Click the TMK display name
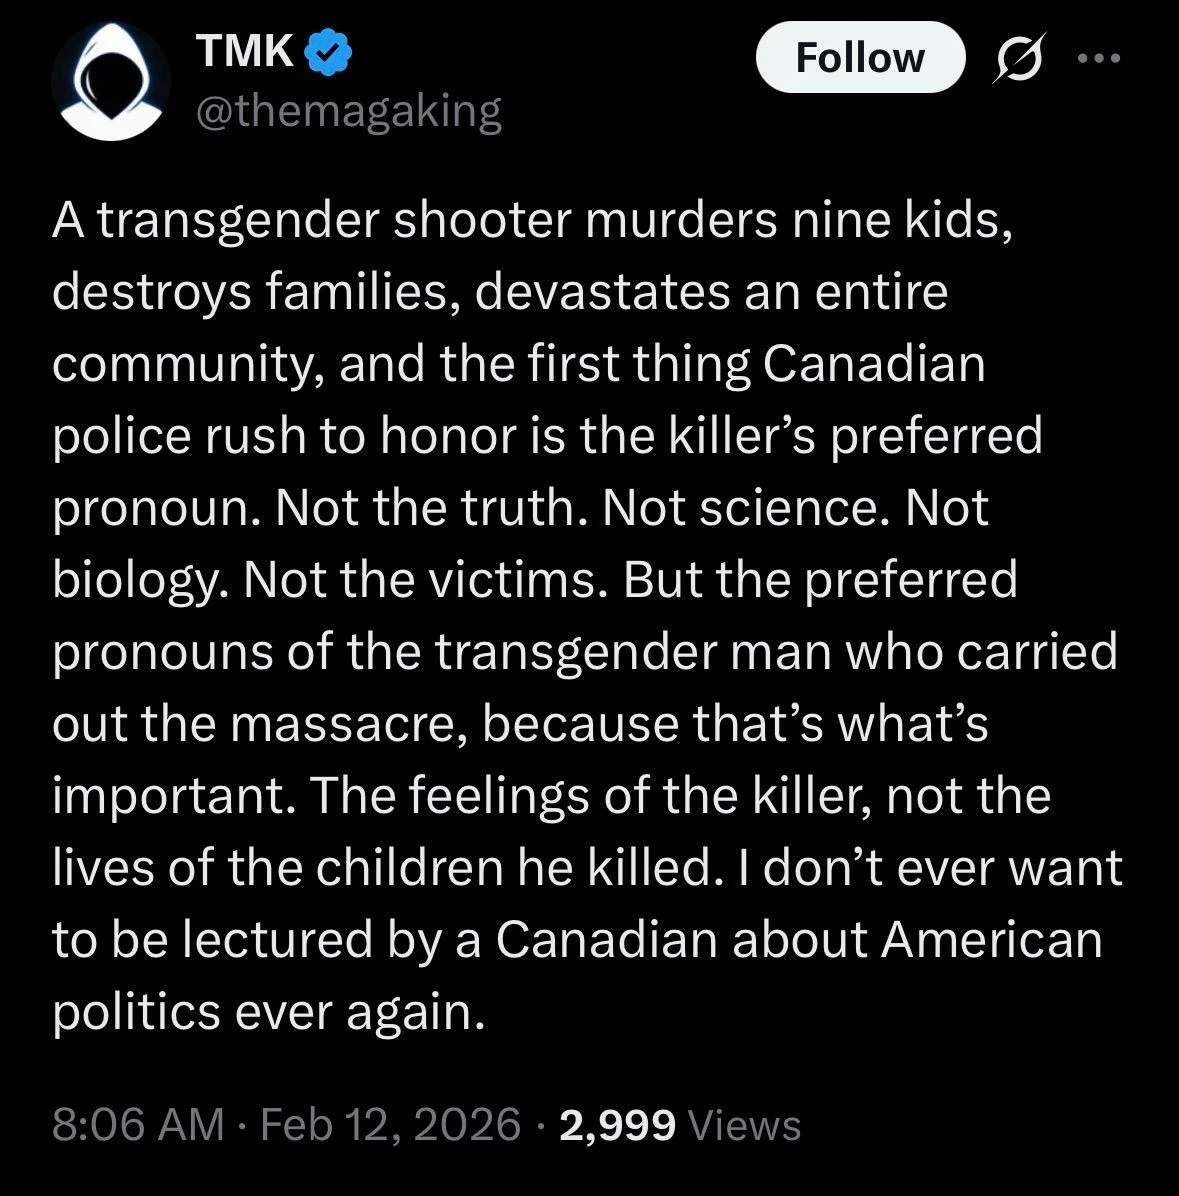Viewport: 1179px width, 1196px height. tap(245, 51)
